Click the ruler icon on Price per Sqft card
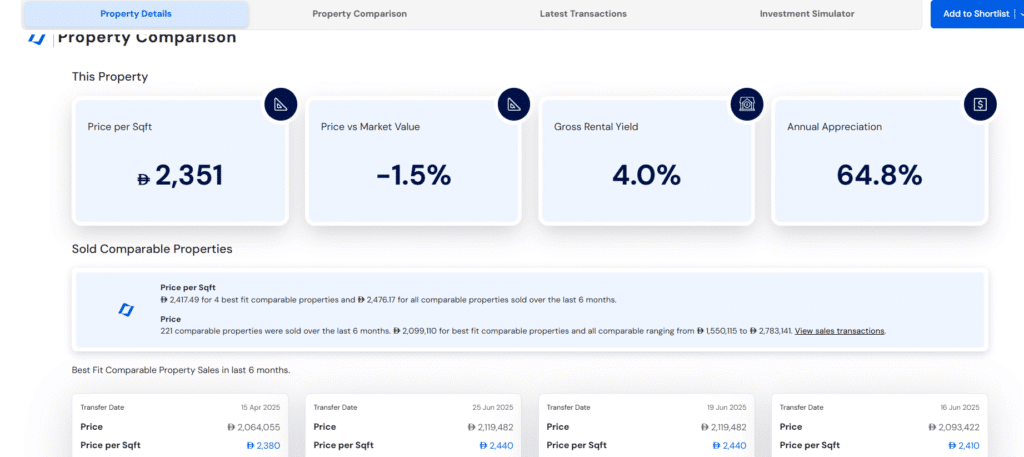The width and height of the screenshot is (1024, 457). pos(281,104)
